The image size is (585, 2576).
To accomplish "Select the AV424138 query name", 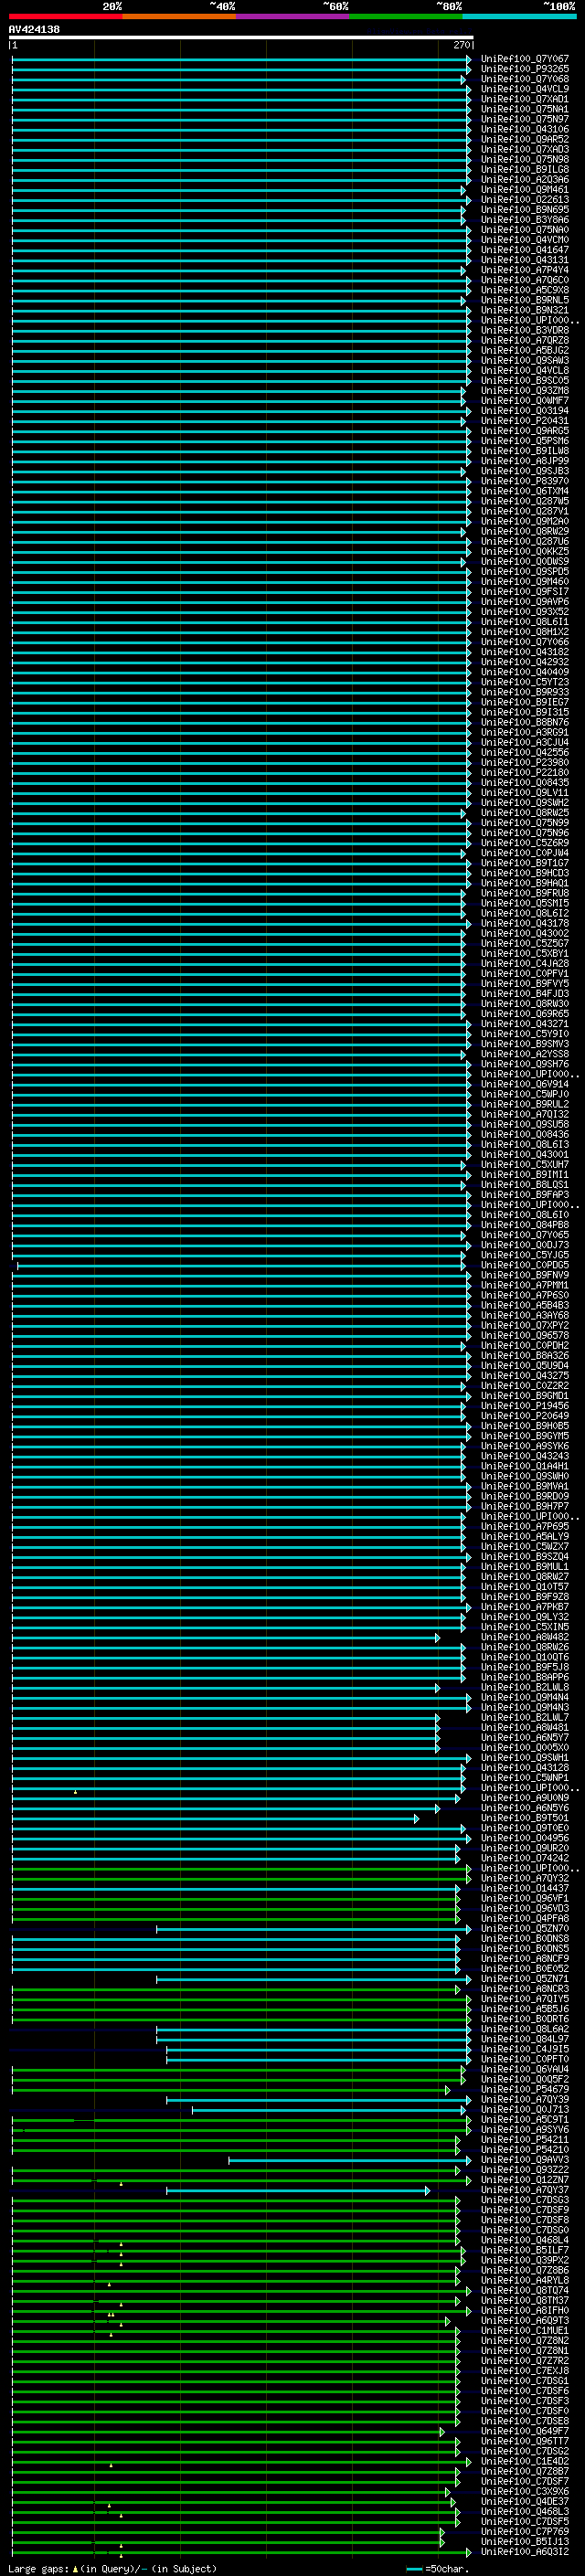I will pos(34,29).
